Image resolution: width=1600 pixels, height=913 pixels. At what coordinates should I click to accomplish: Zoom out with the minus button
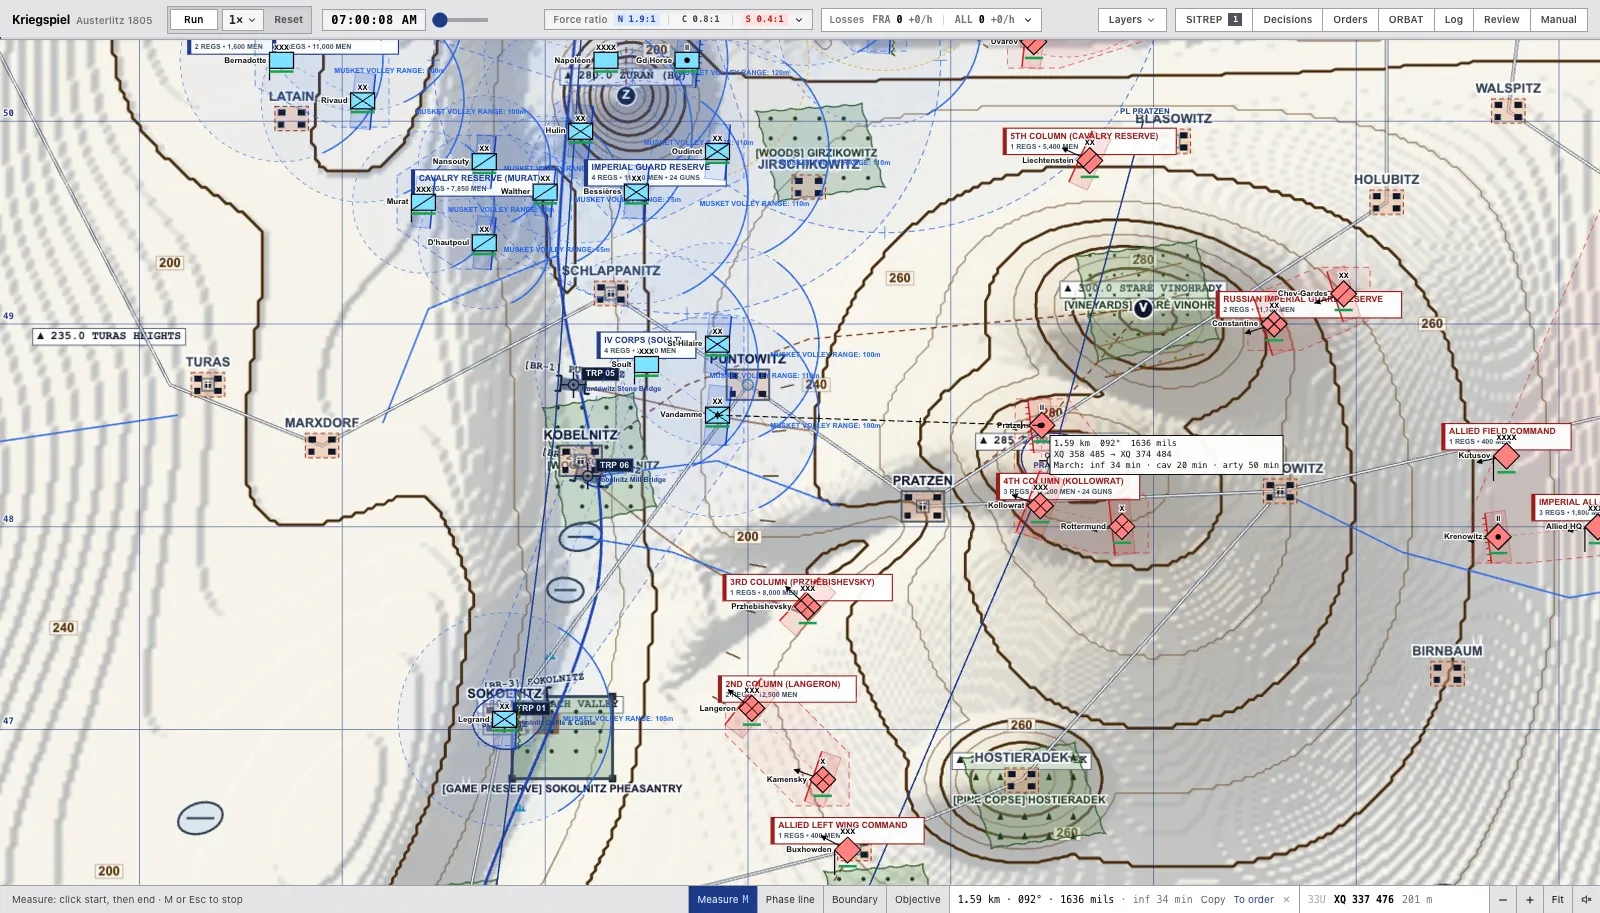[x=1502, y=899]
